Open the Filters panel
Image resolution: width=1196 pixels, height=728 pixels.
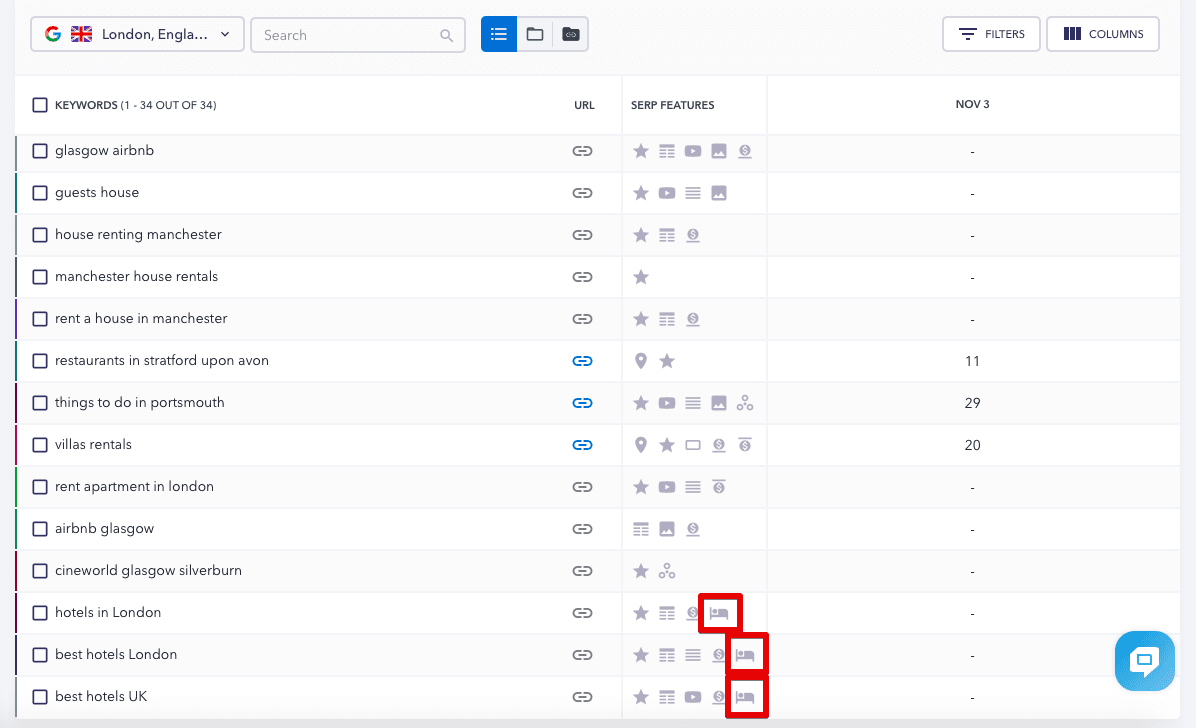(x=991, y=34)
